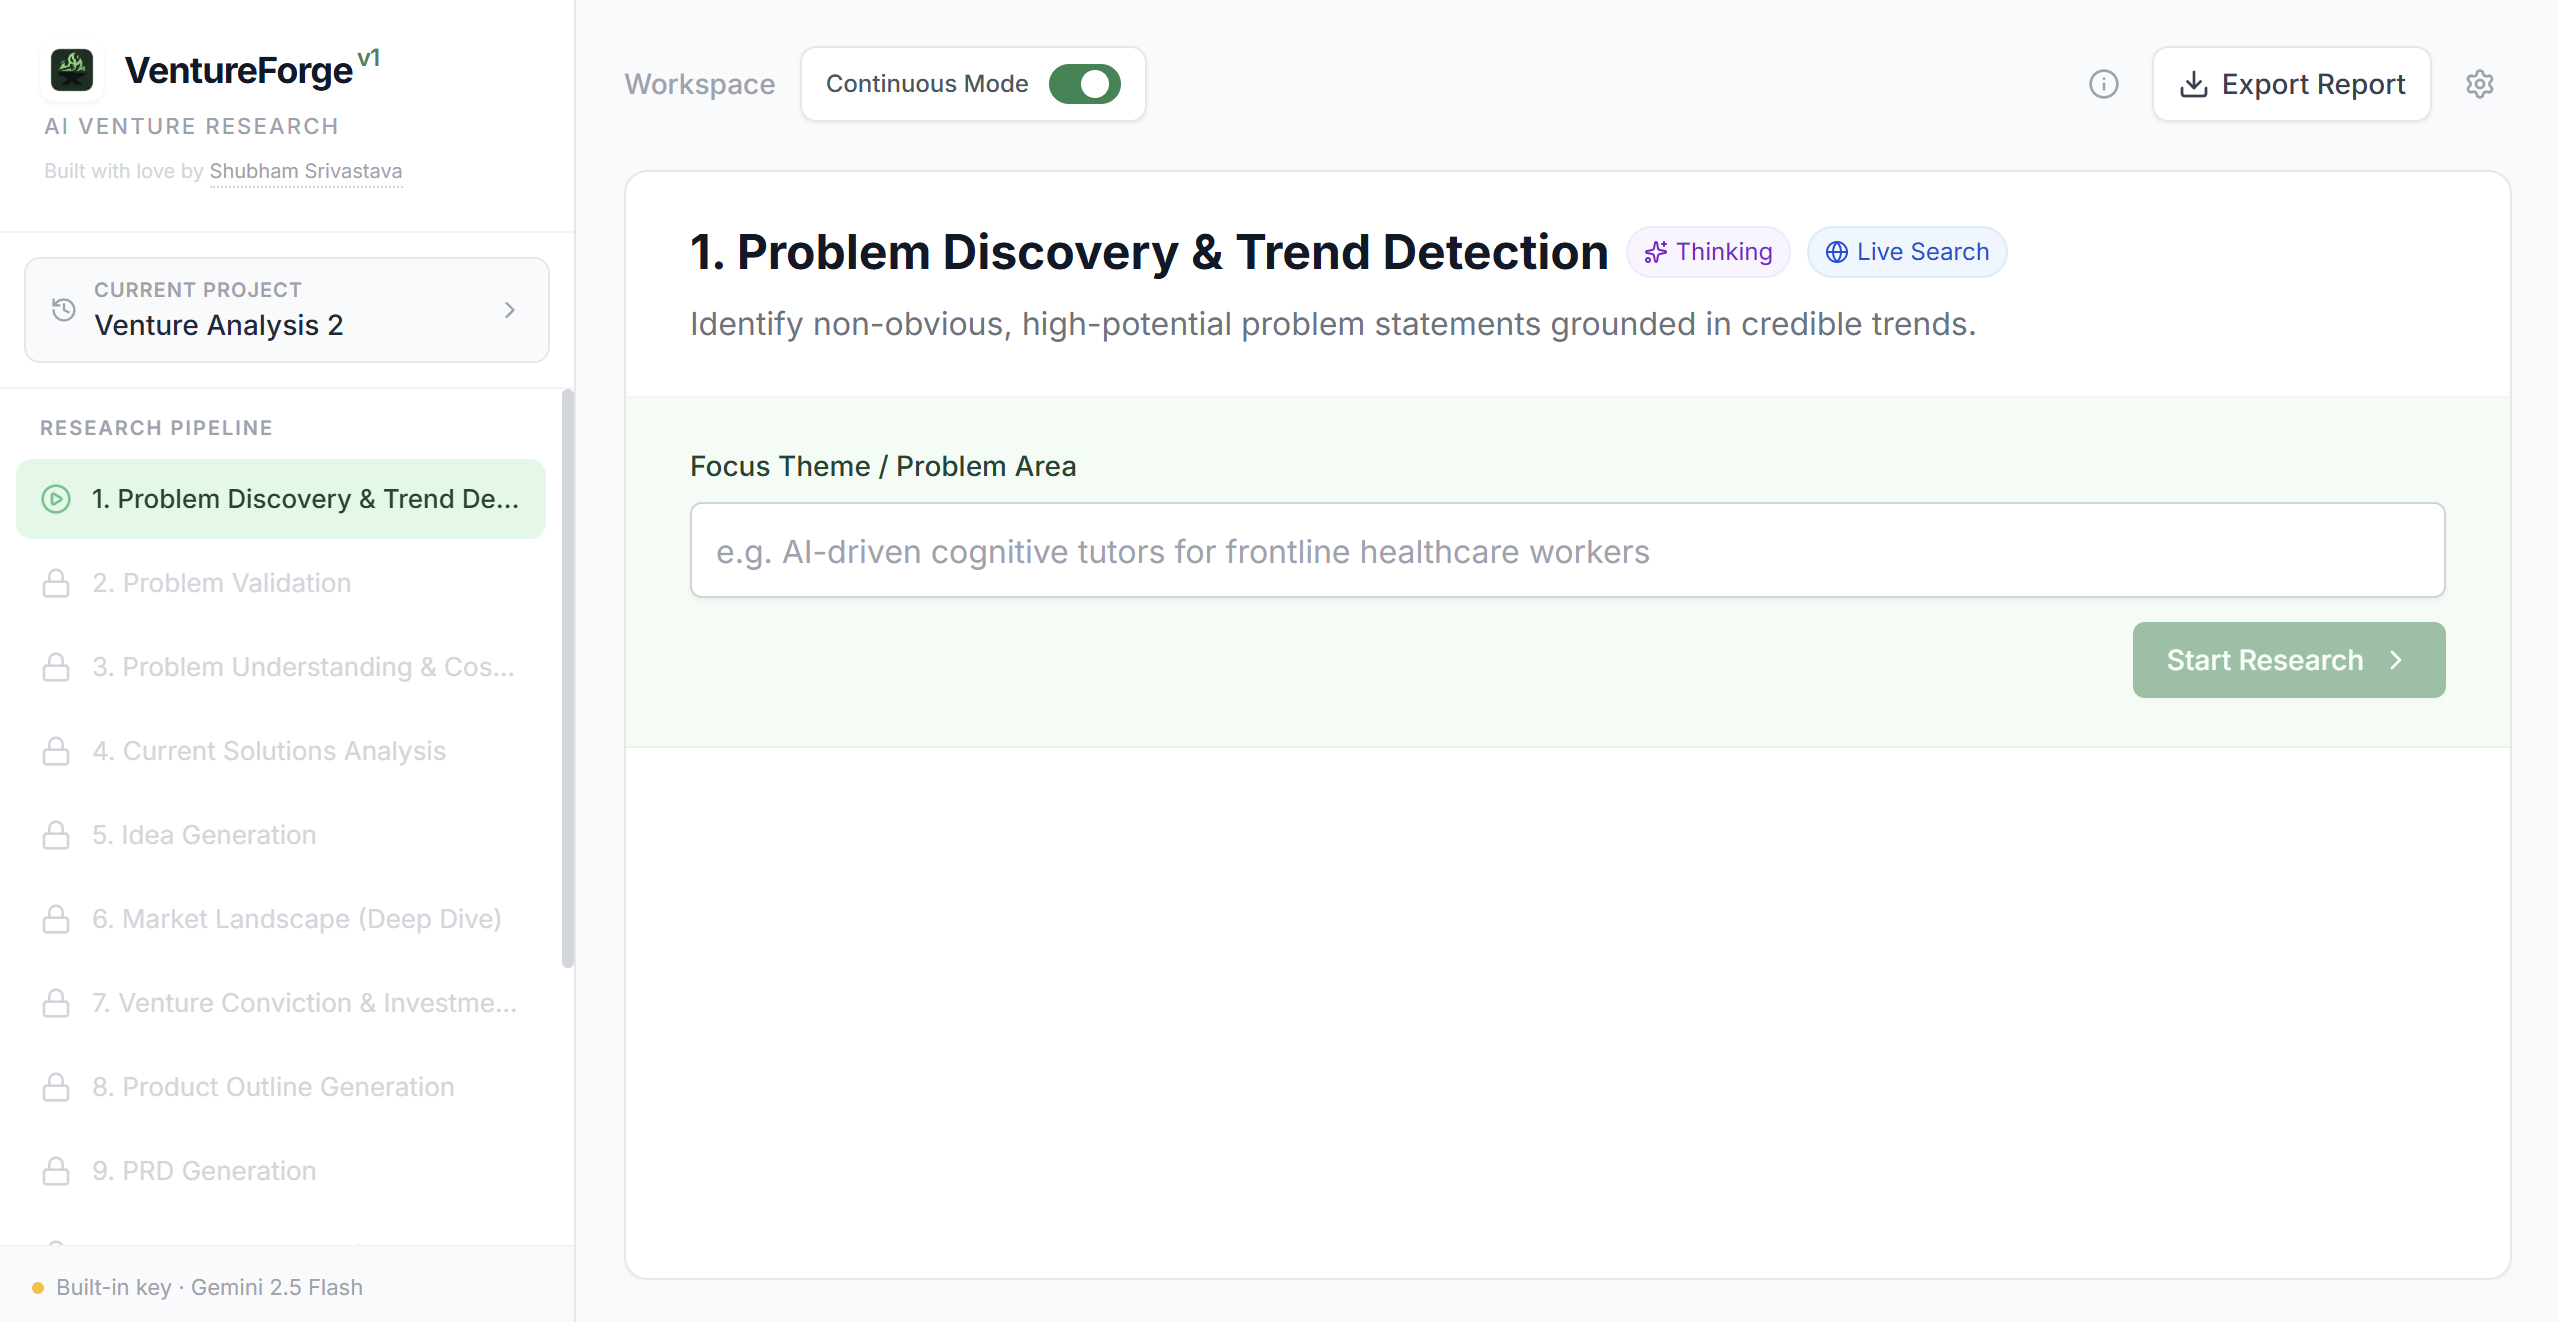Toggle Continuous Mode switch off
This screenshot has height=1322, width=2559.
click(x=1084, y=84)
